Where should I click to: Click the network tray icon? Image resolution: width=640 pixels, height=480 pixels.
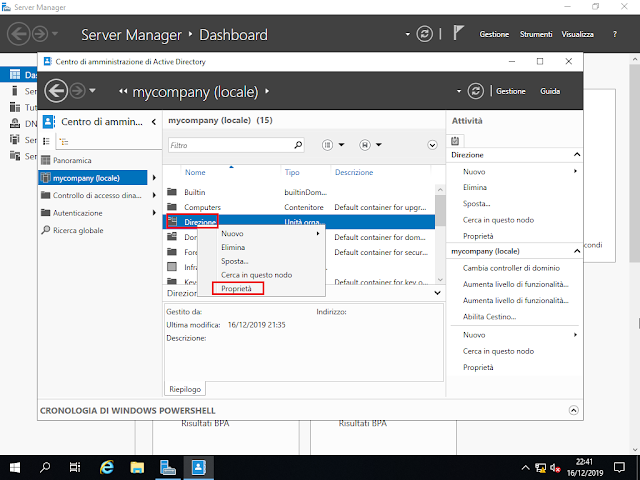(540, 468)
